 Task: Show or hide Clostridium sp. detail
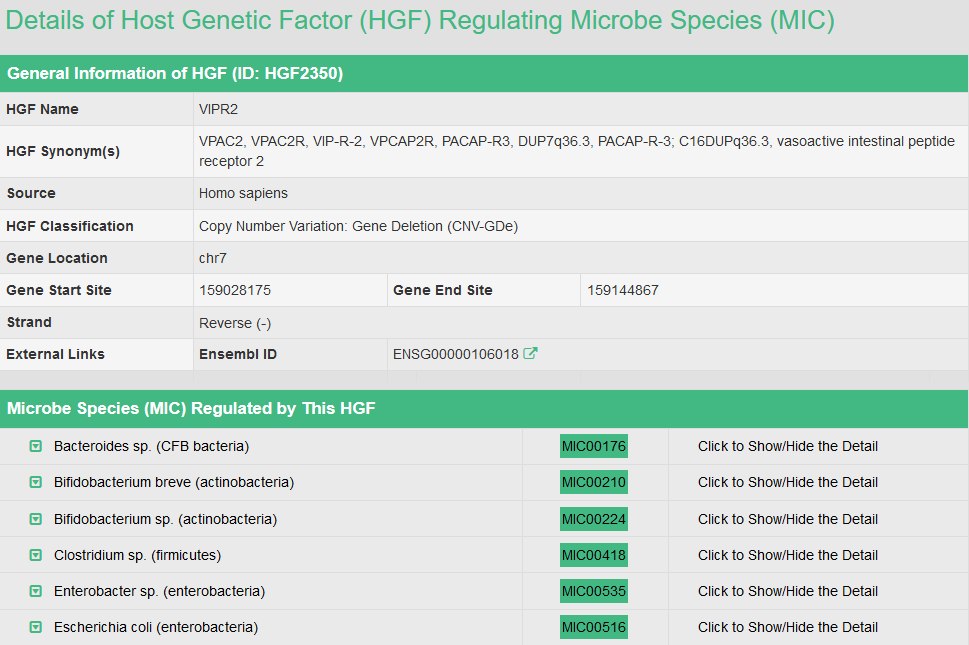(787, 555)
